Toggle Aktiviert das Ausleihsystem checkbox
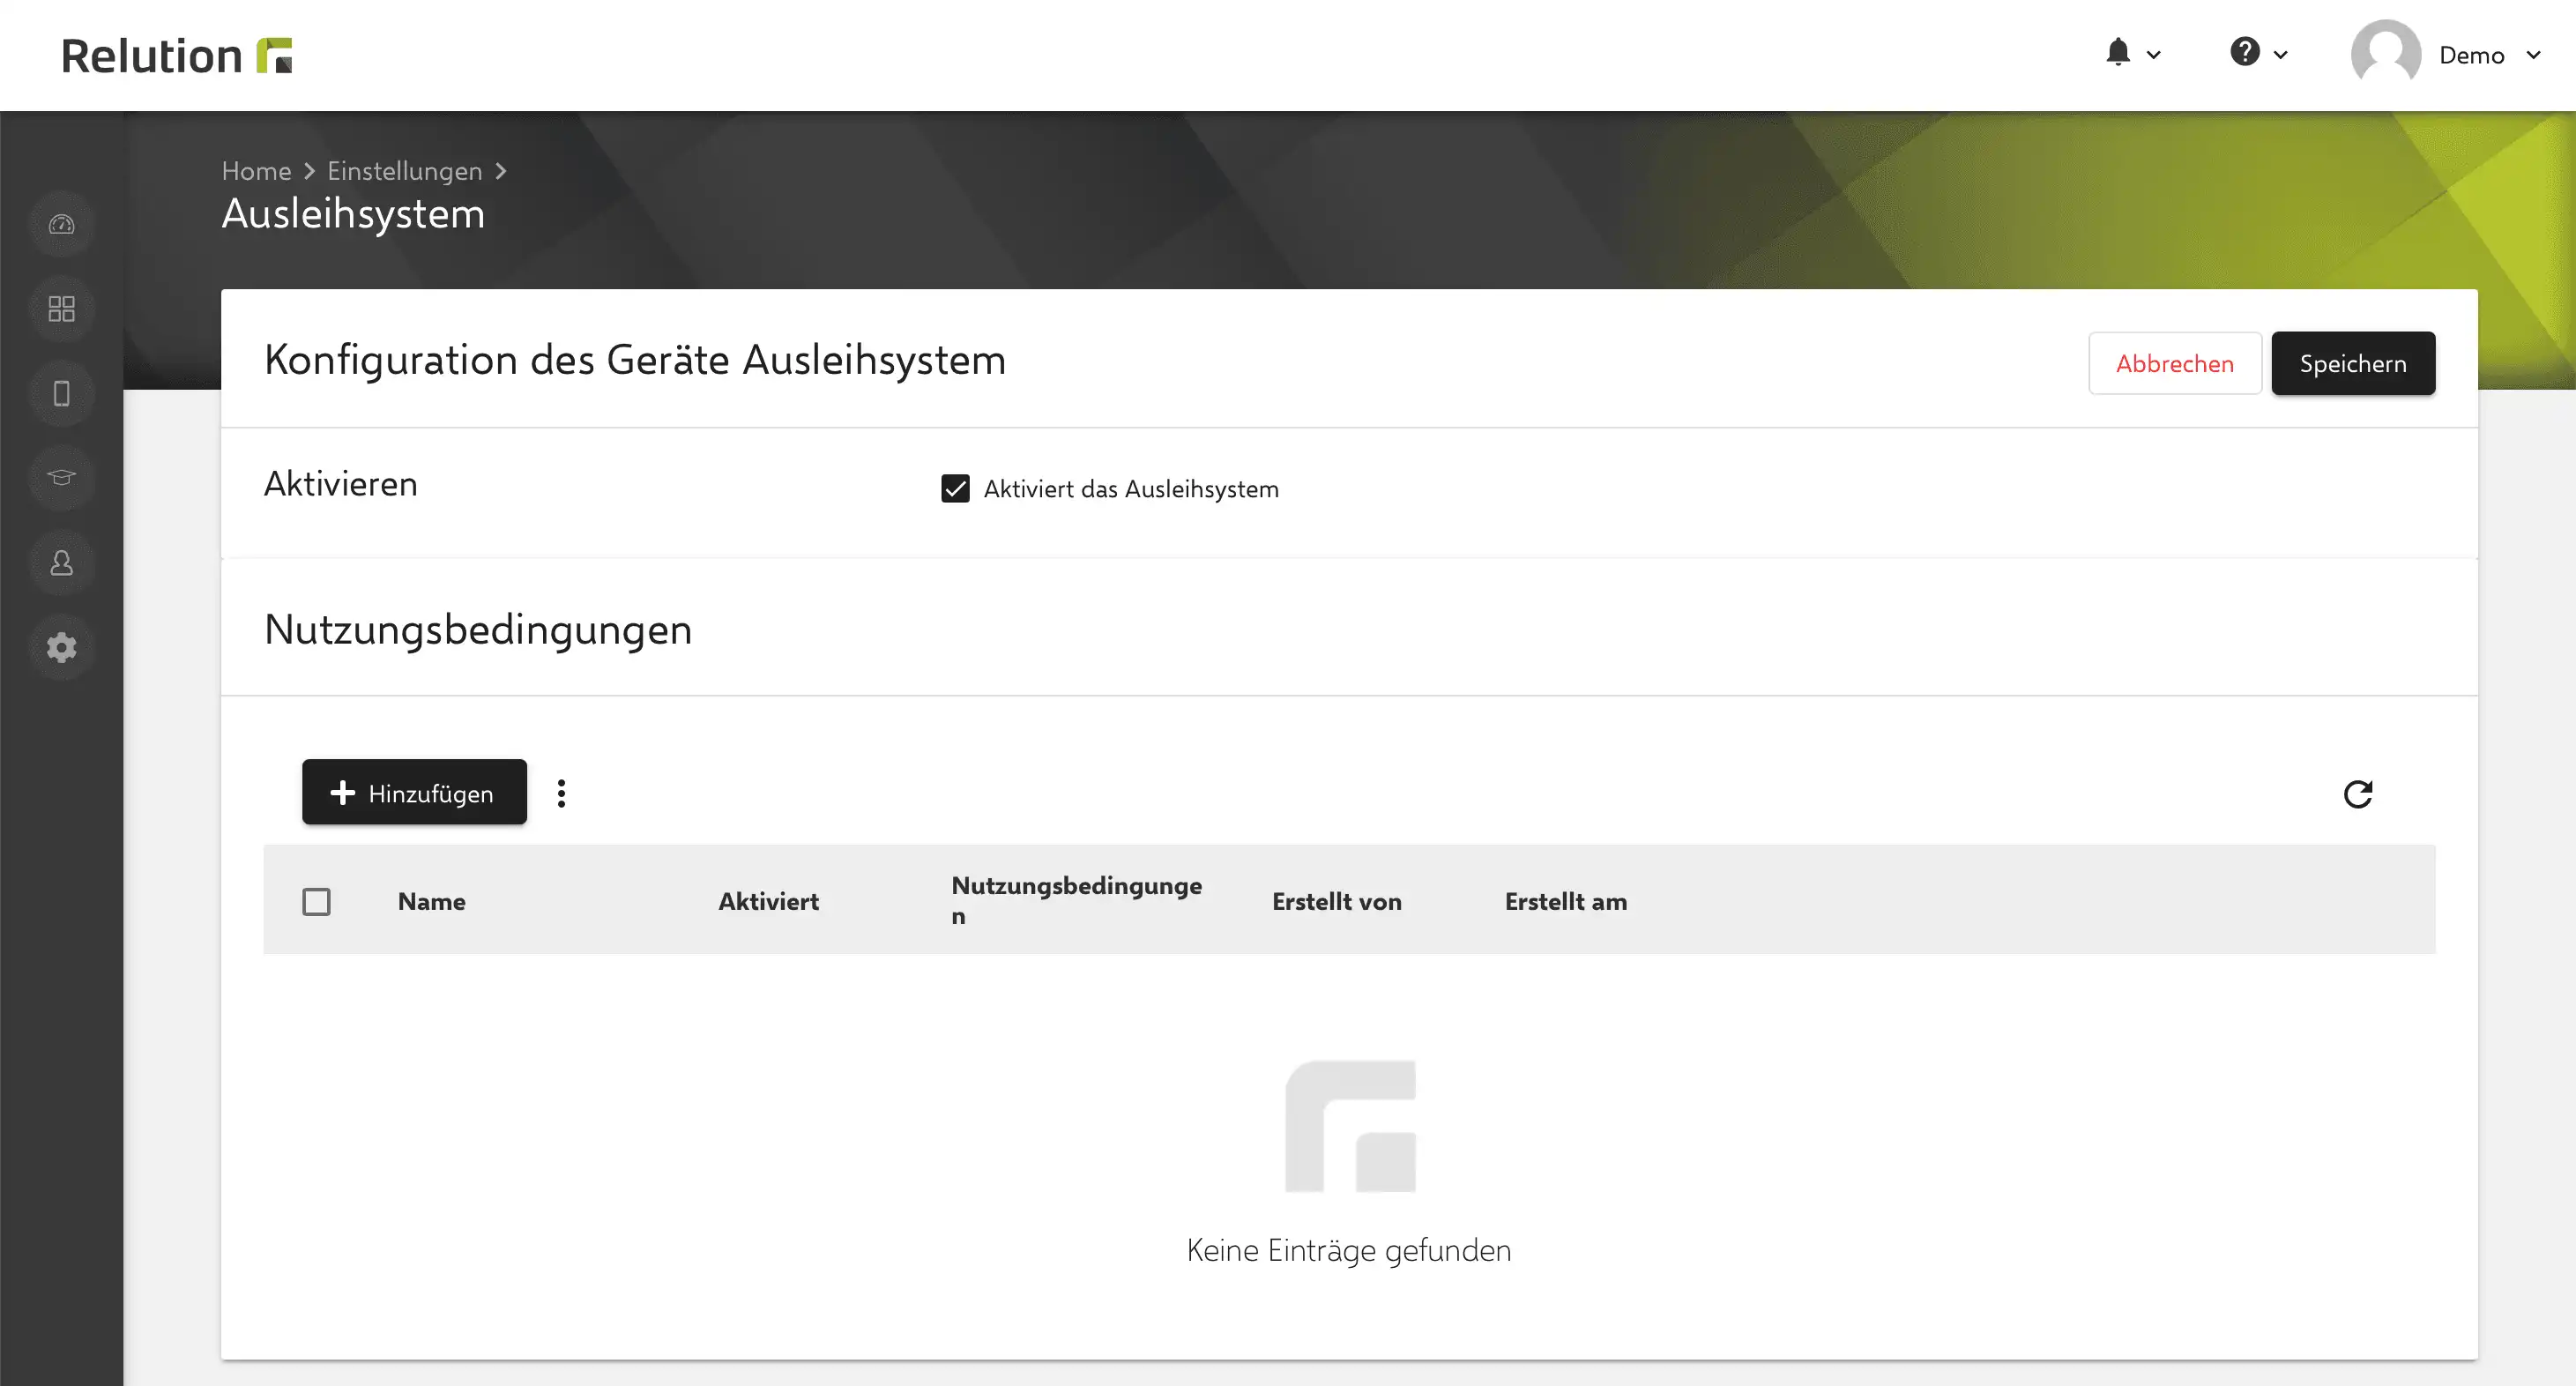The height and width of the screenshot is (1386, 2576). (955, 489)
